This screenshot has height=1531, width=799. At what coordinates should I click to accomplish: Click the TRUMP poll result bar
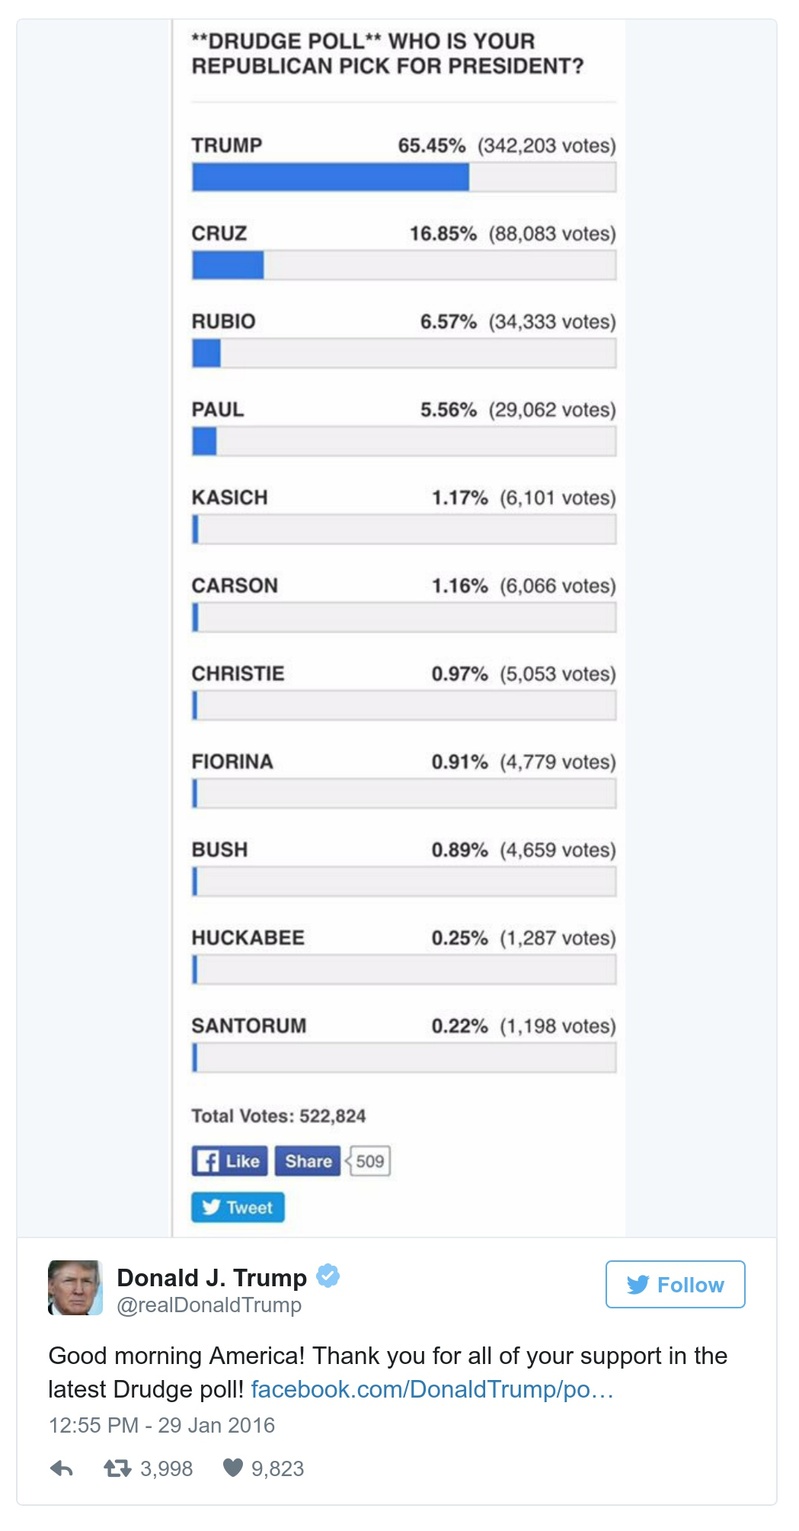click(403, 177)
